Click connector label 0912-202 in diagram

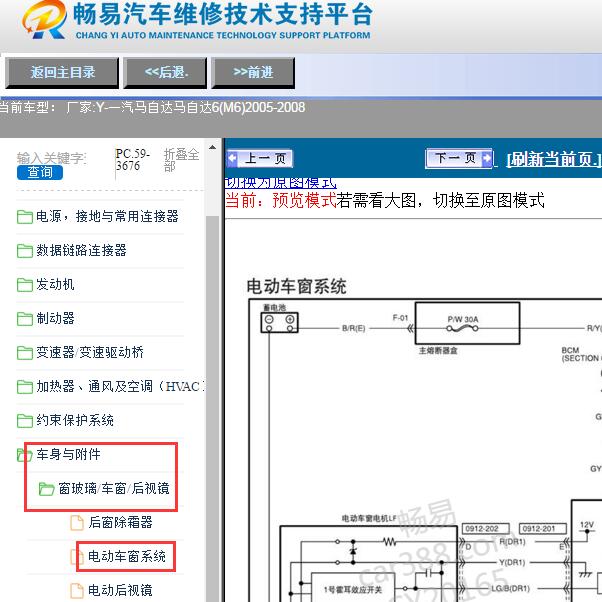(x=485, y=529)
